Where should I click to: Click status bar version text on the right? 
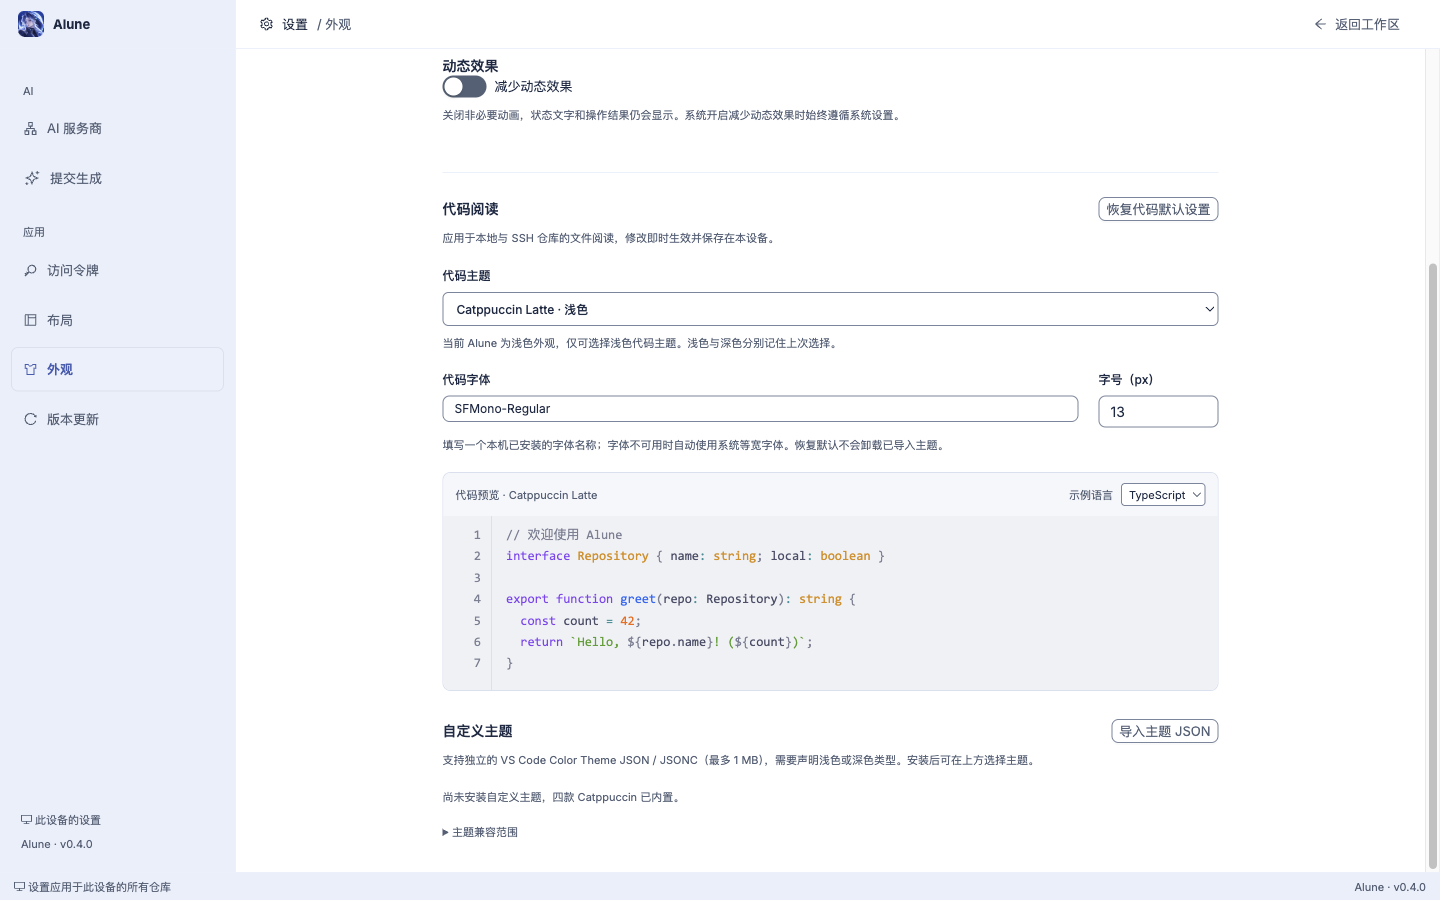click(x=1390, y=887)
